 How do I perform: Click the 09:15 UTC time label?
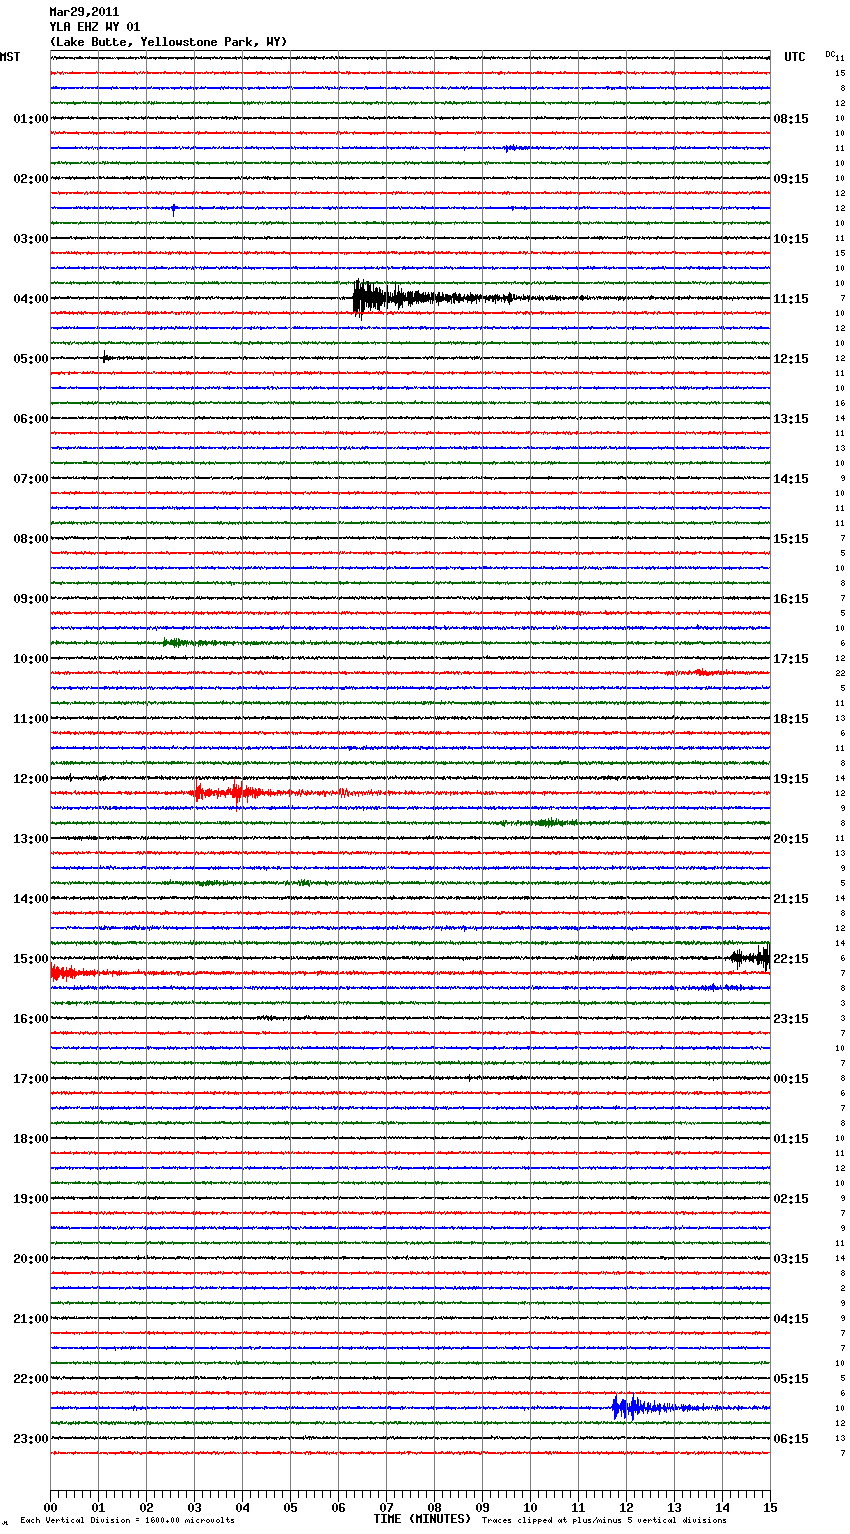(x=791, y=179)
